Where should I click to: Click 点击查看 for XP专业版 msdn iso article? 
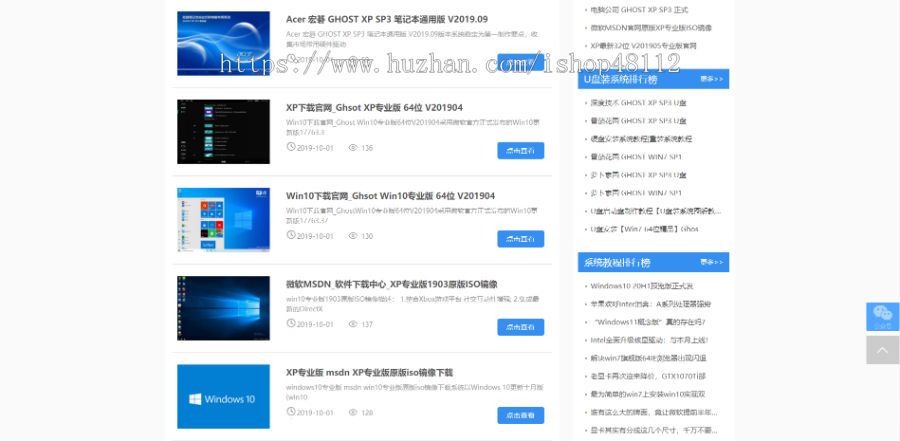(521, 415)
